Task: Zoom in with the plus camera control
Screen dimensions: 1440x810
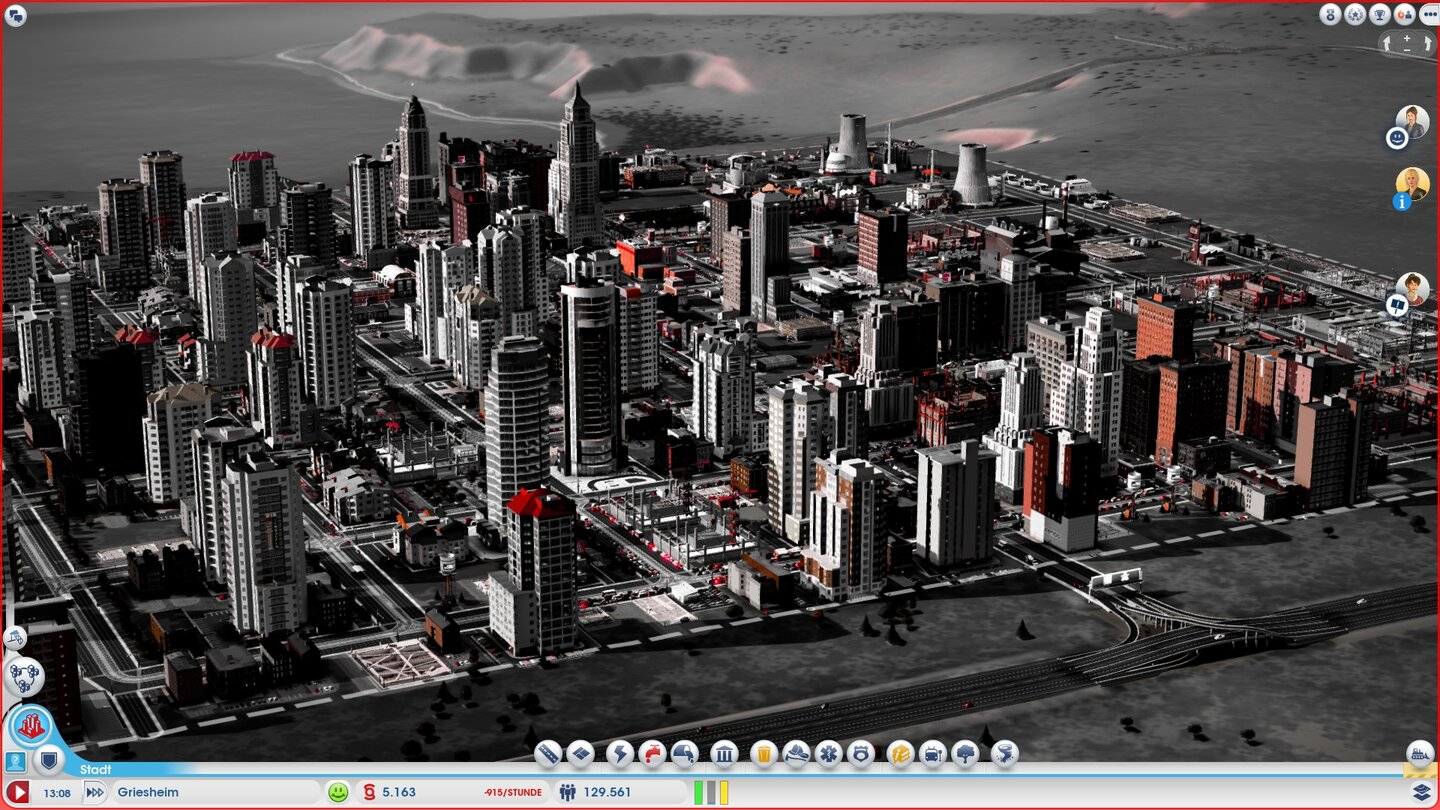Action: tap(1407, 38)
